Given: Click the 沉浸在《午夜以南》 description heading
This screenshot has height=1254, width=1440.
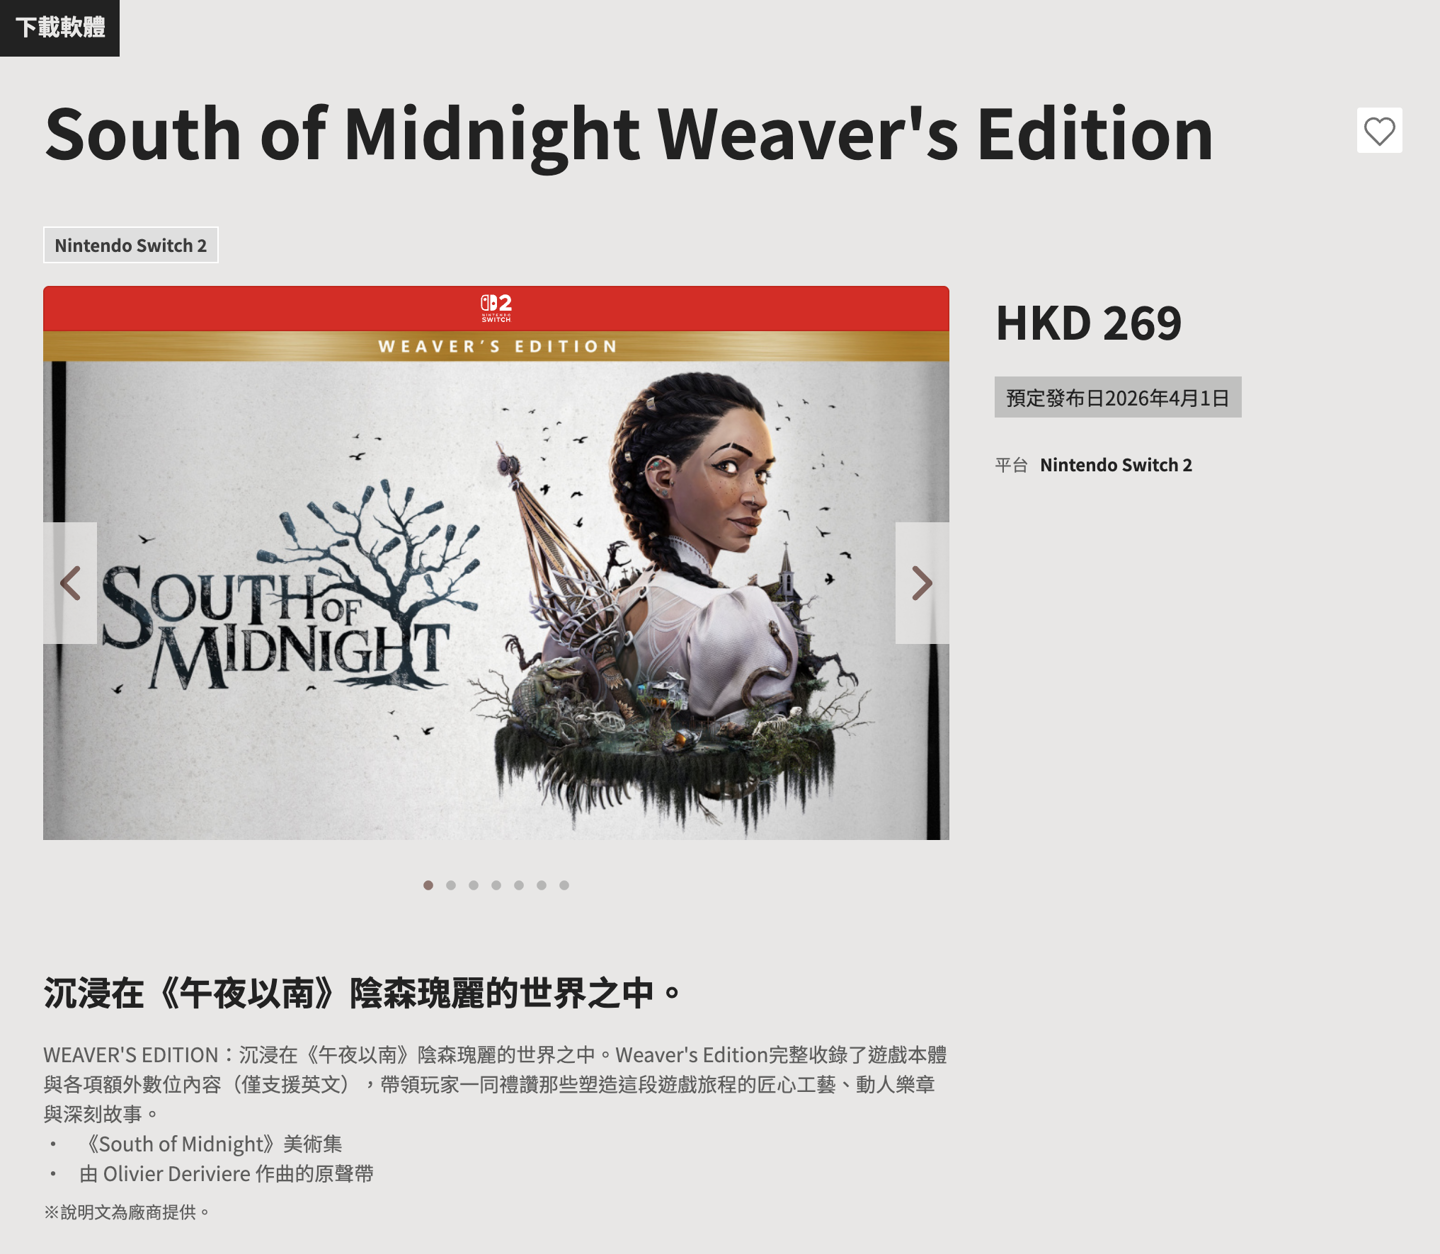Looking at the screenshot, I should [x=363, y=993].
